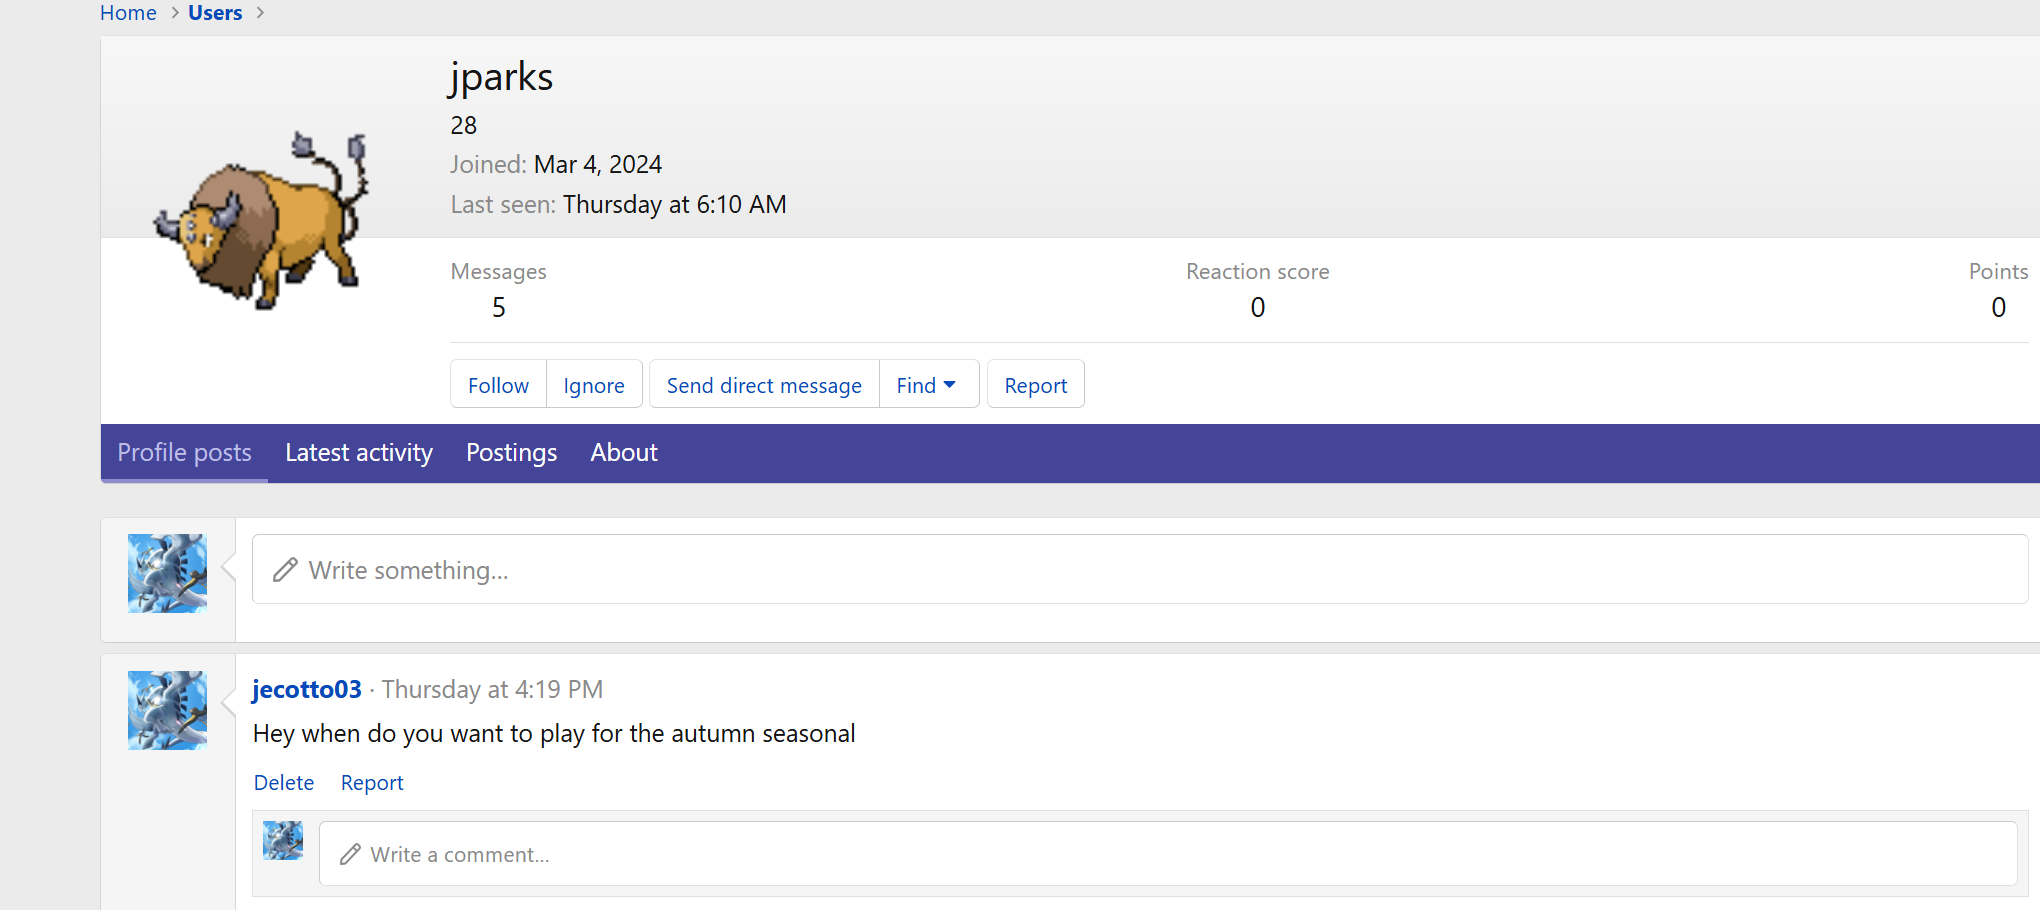Open the Users breadcrumb link
This screenshot has height=910, width=2040.
(215, 13)
